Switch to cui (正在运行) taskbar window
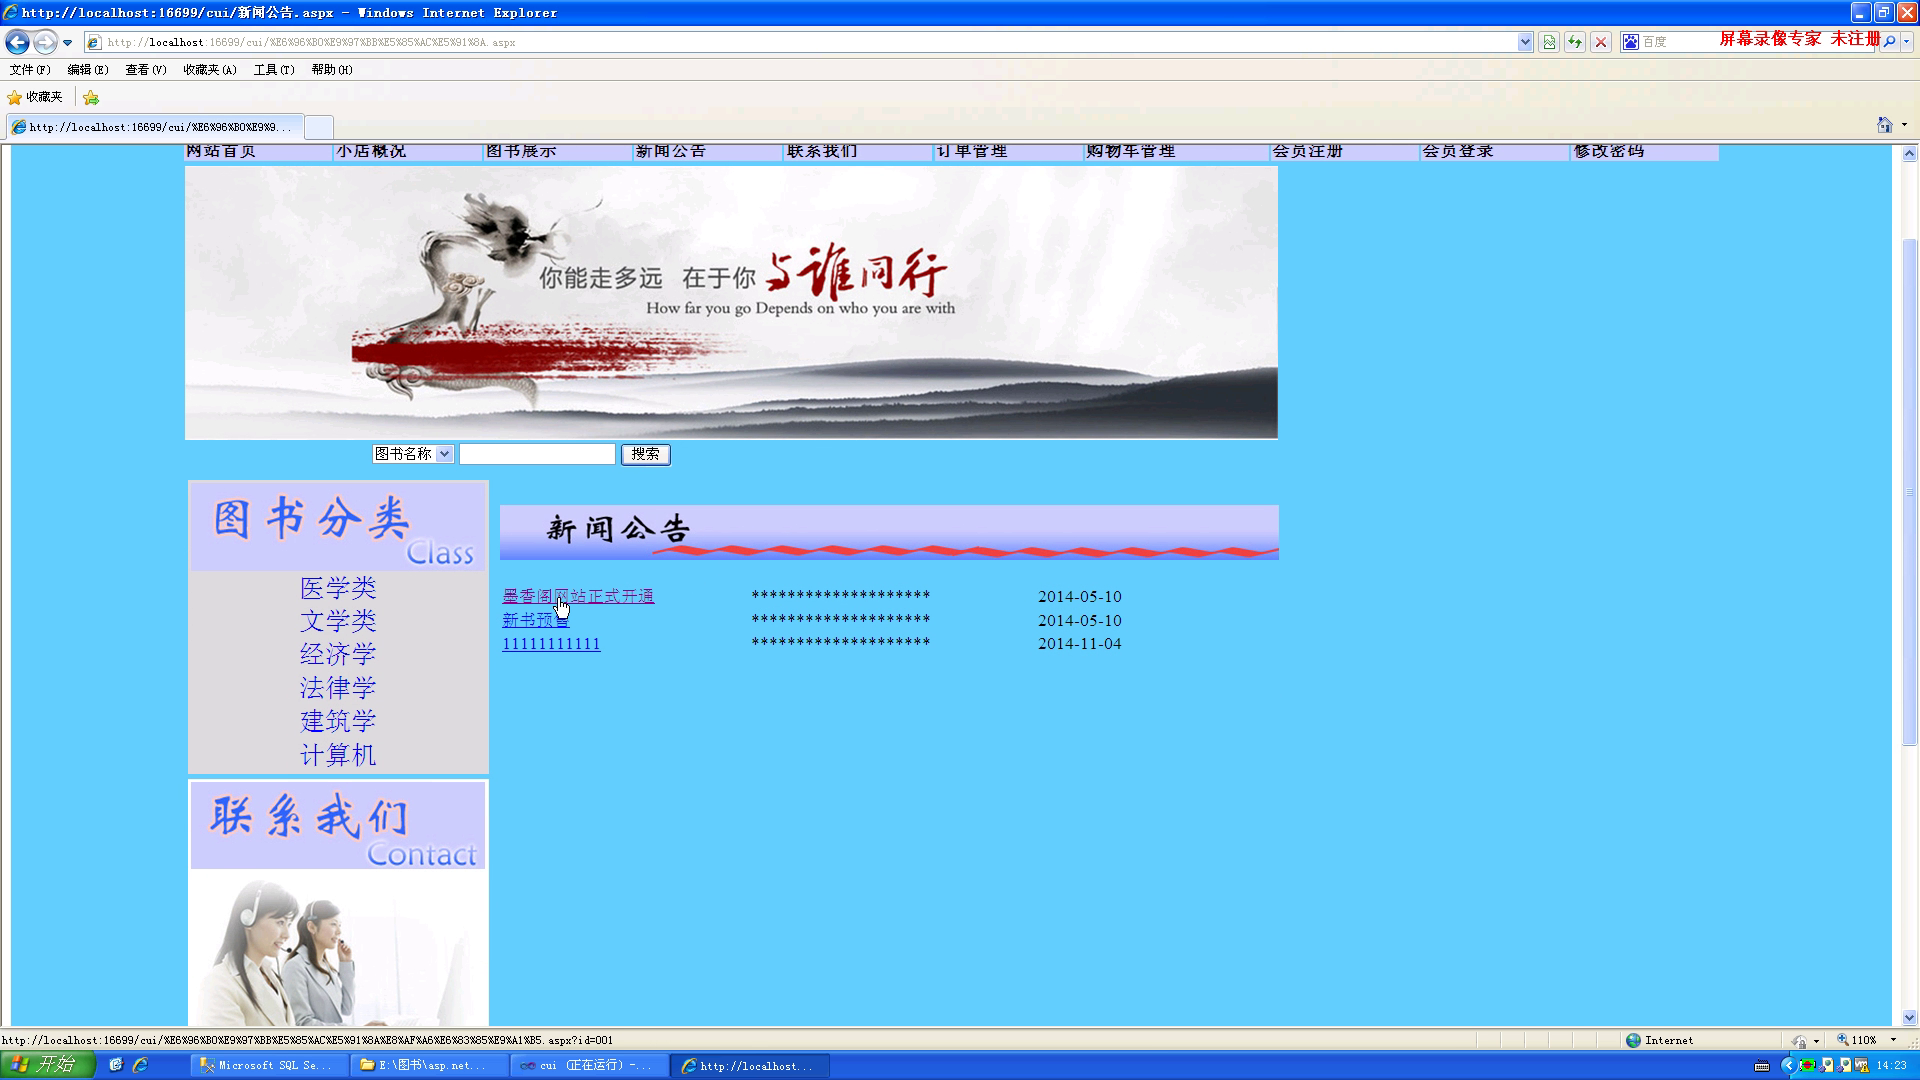 click(588, 1066)
